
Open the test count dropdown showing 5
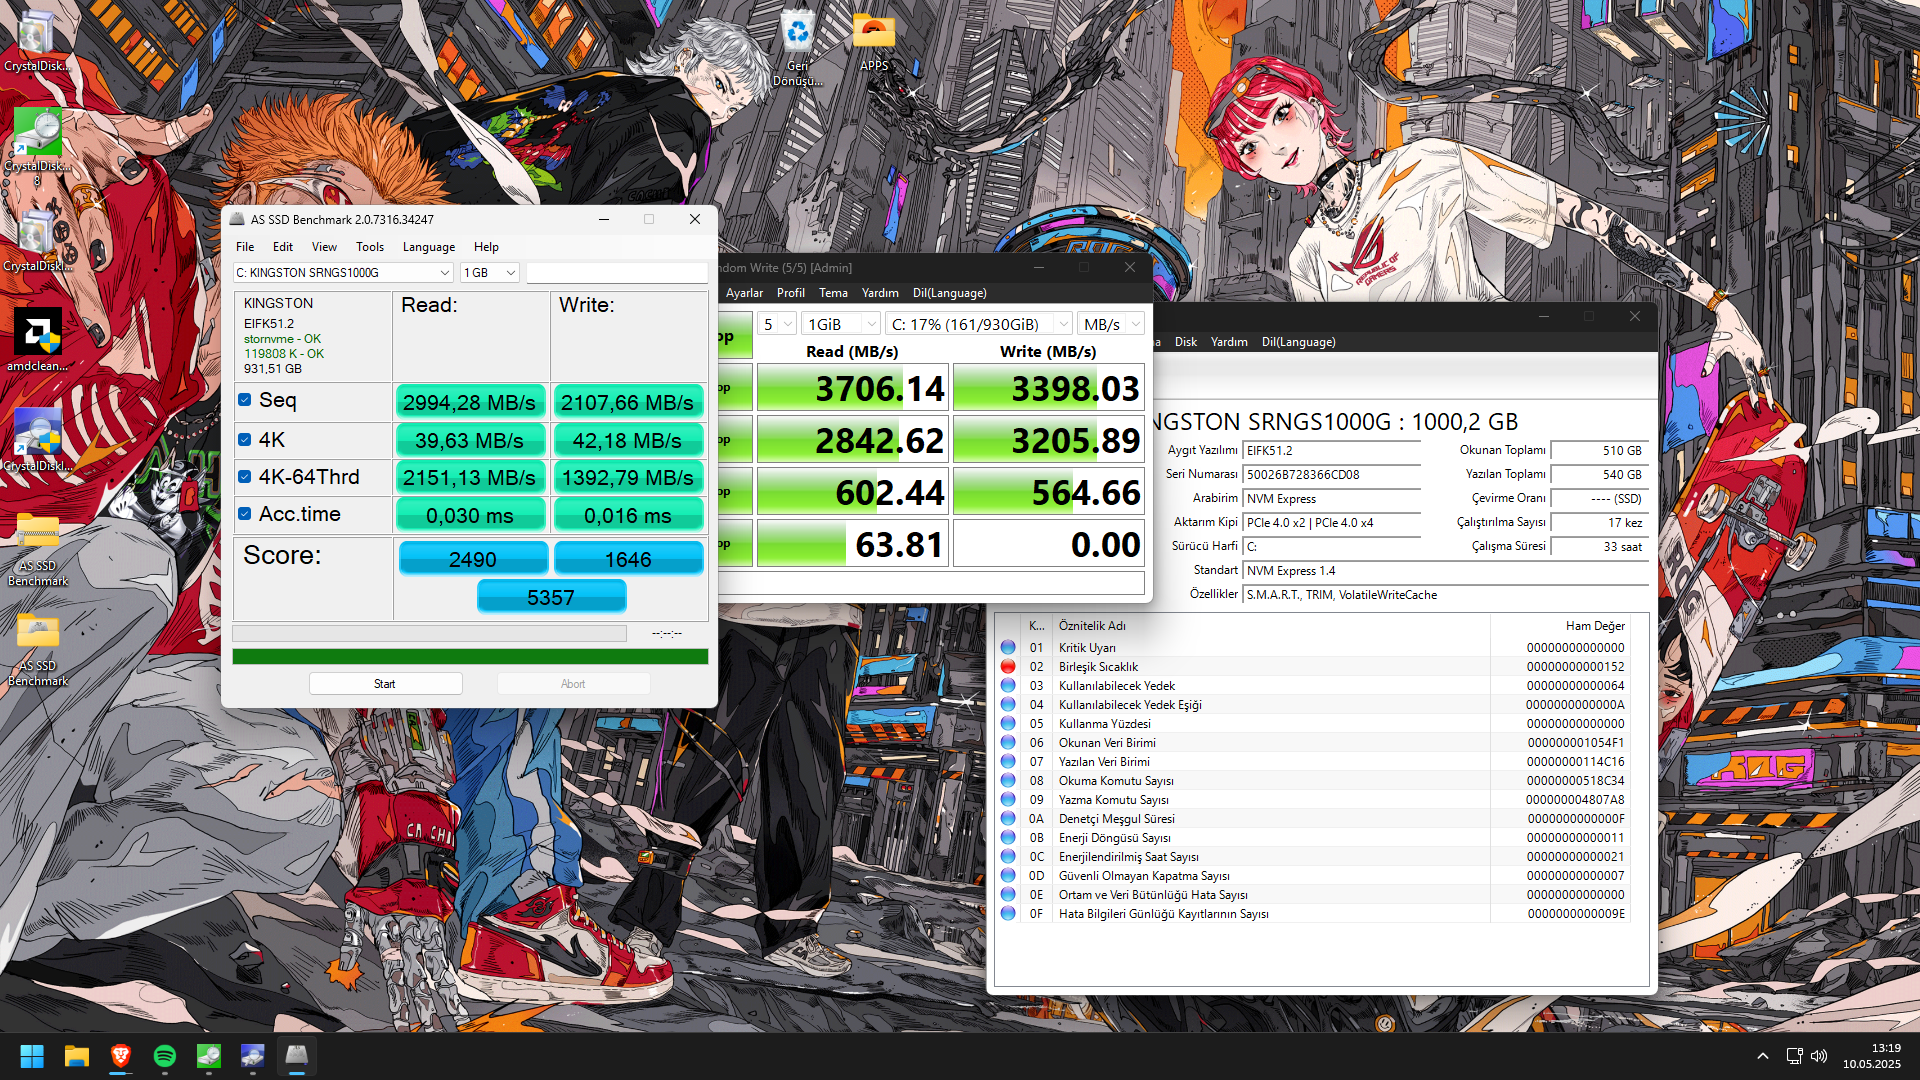pos(776,324)
